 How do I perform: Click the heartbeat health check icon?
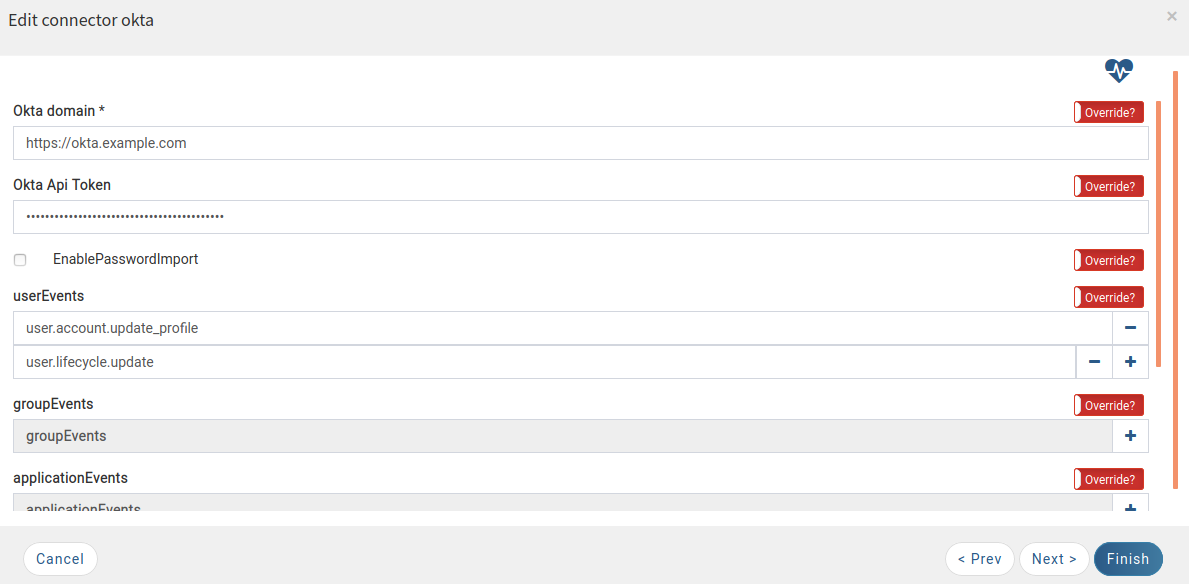[1118, 71]
